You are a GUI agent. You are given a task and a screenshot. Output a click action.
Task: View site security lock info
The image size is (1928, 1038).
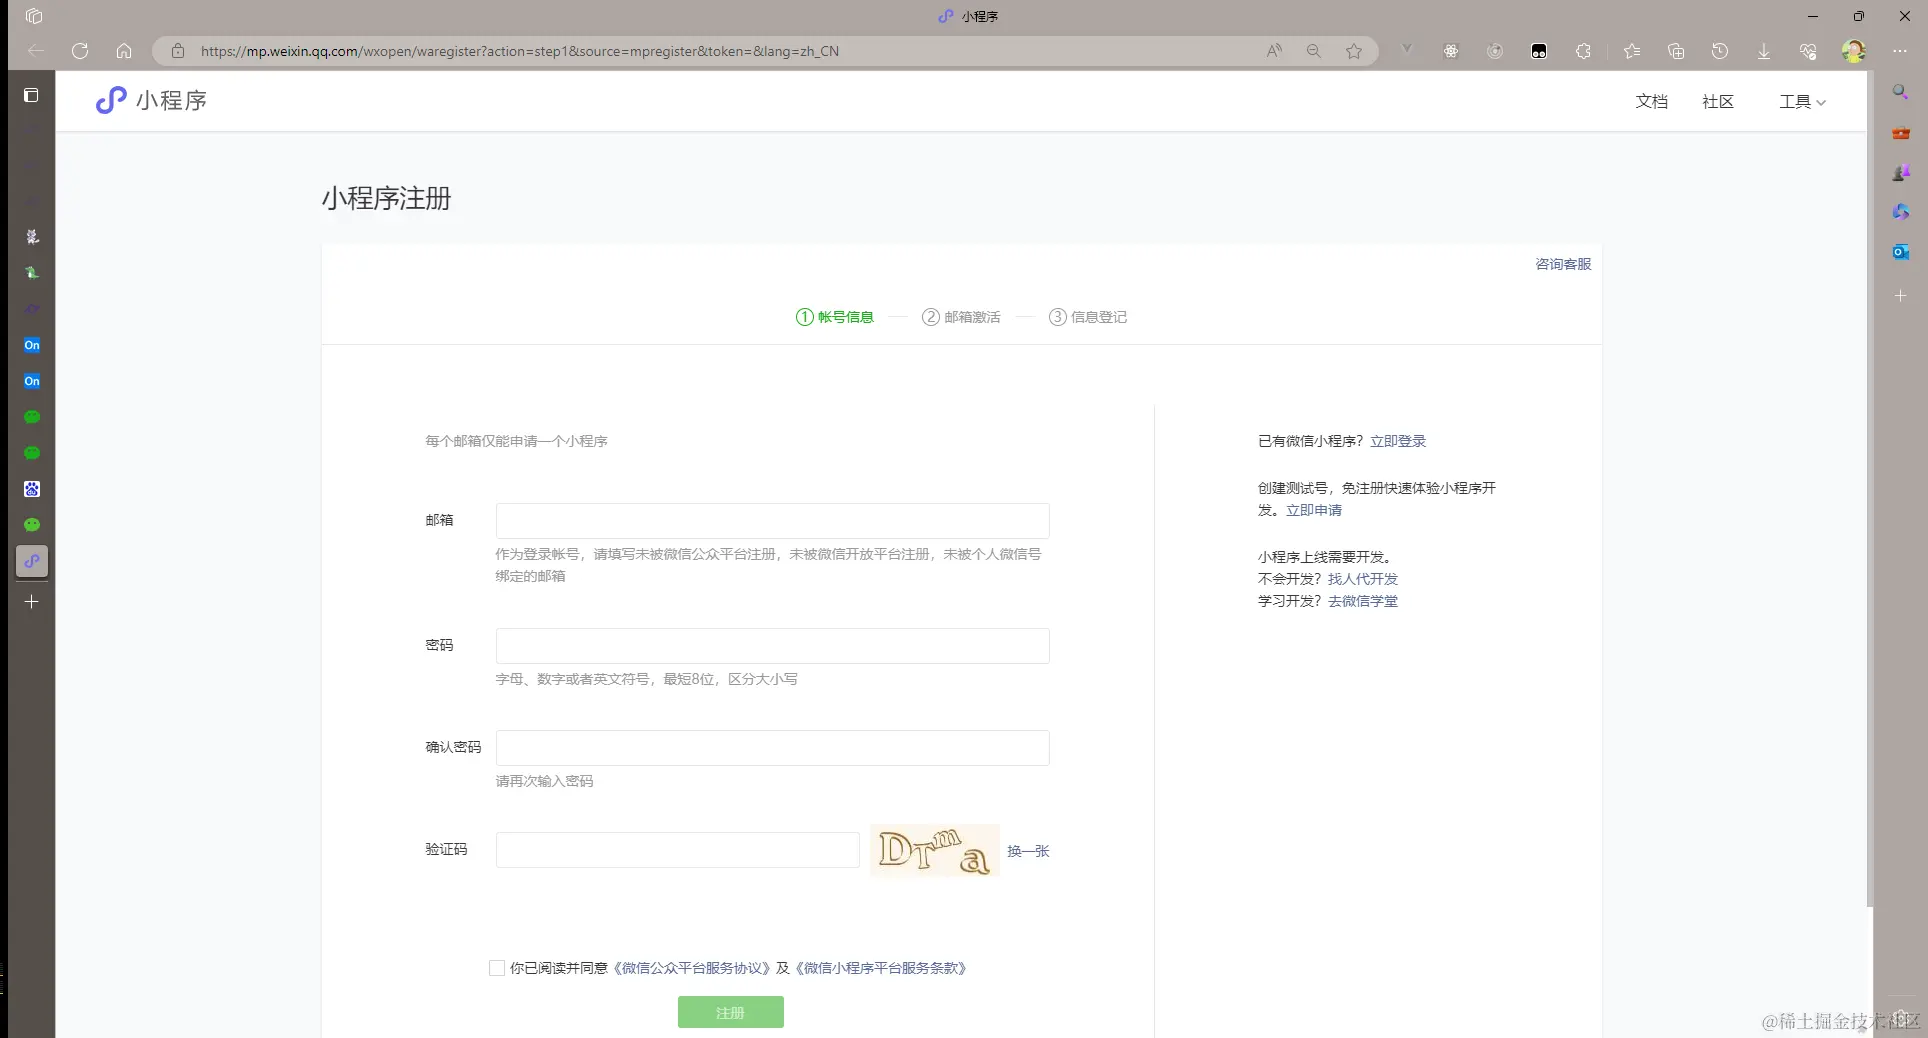178,51
